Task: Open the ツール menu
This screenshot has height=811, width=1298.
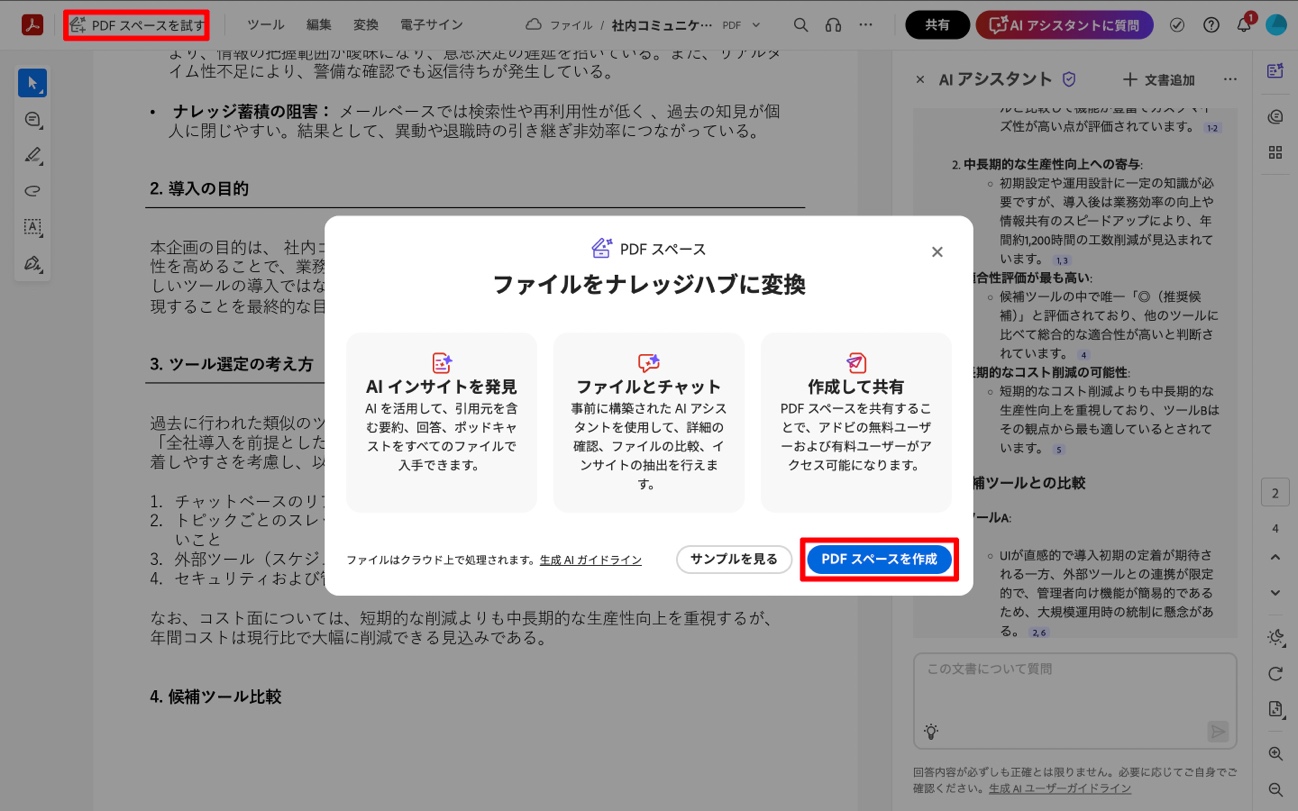Action: [x=265, y=25]
